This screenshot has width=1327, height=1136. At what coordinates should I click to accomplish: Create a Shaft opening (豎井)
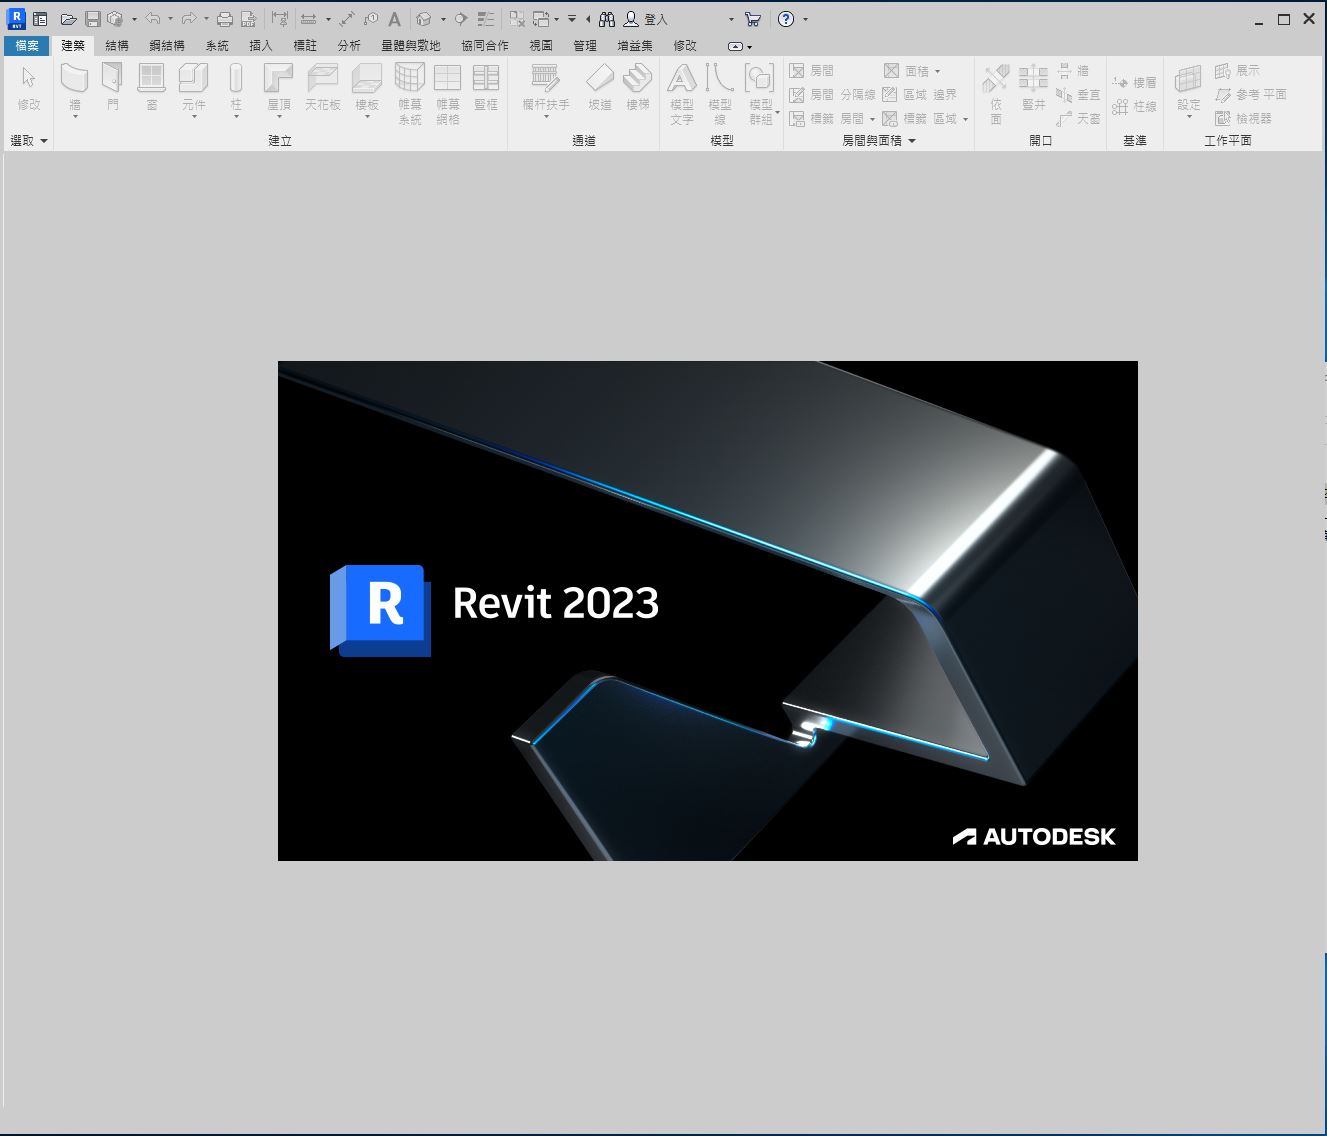pos(1032,87)
